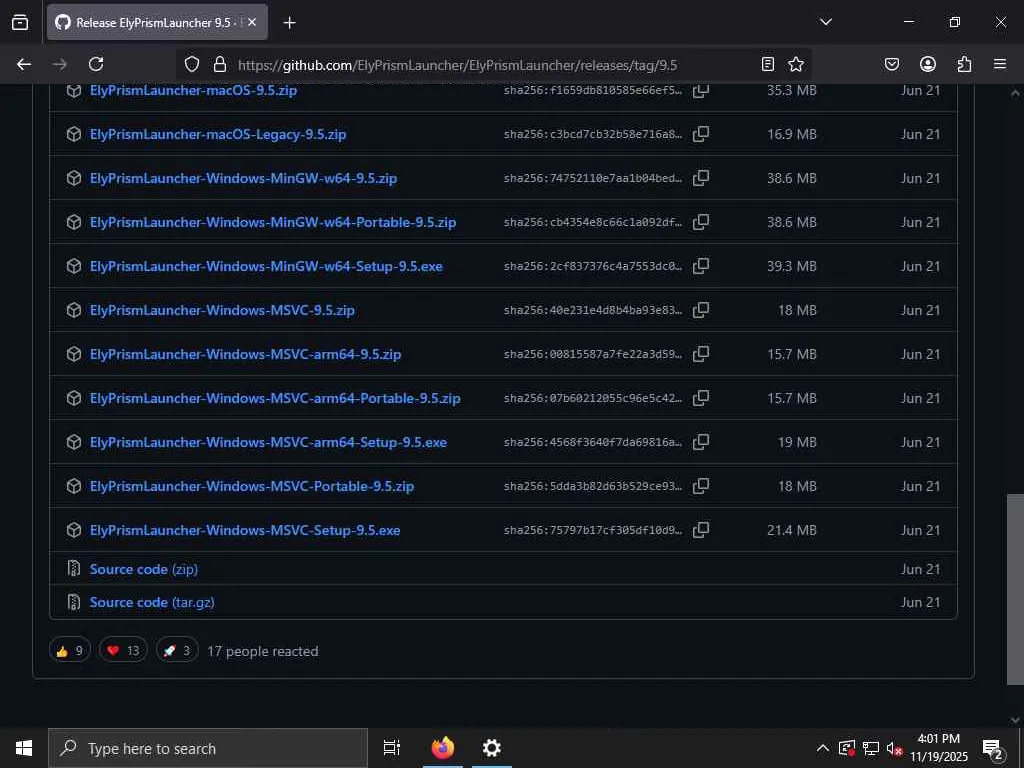Toggle the thumbs up reaction

[x=70, y=650]
